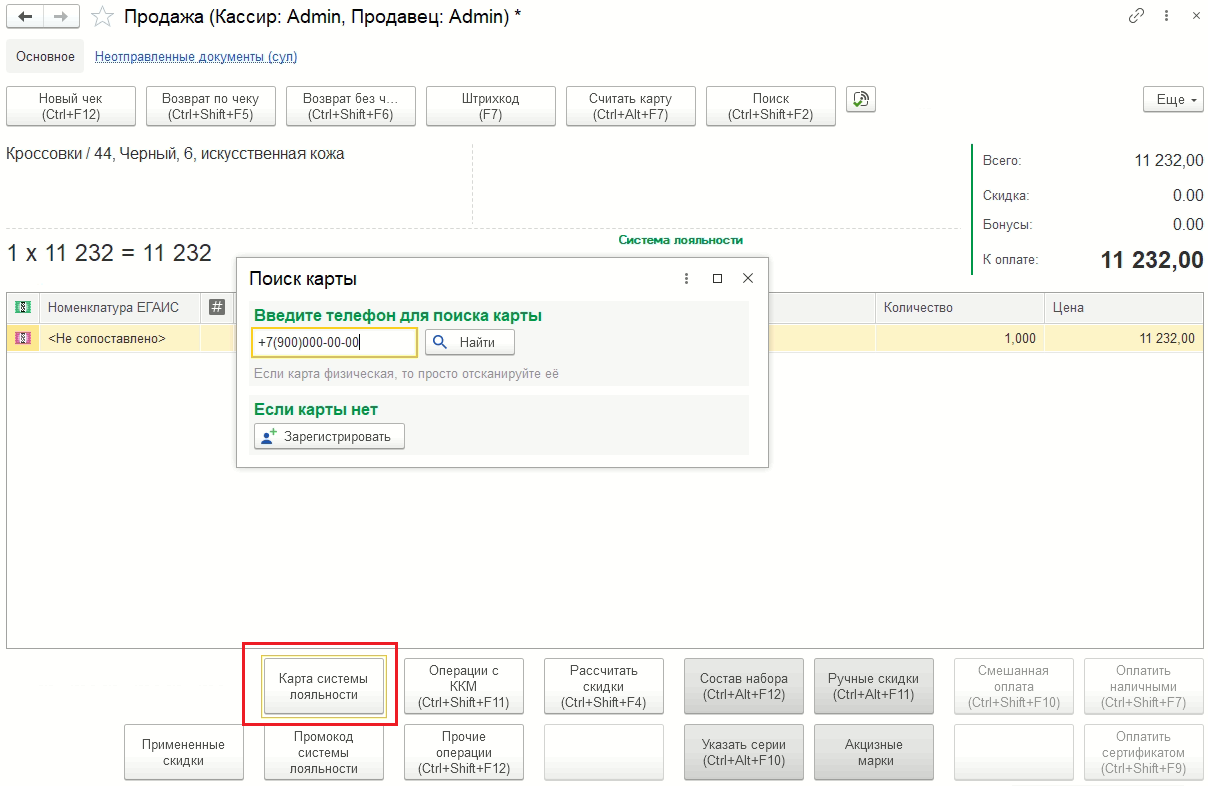Select the <Не сопоставлено> table row
This screenshot has height=786, width=1208.
pyautogui.click(x=107, y=339)
